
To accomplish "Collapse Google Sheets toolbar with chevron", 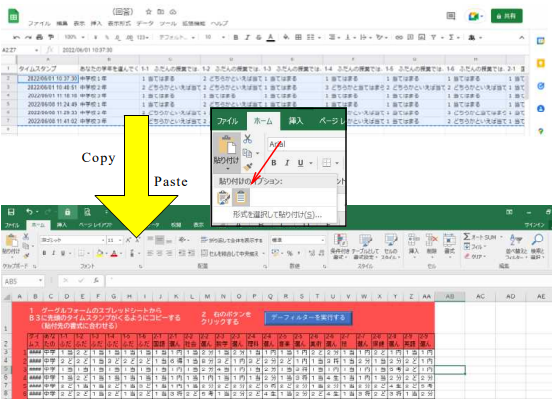I will 521,37.
